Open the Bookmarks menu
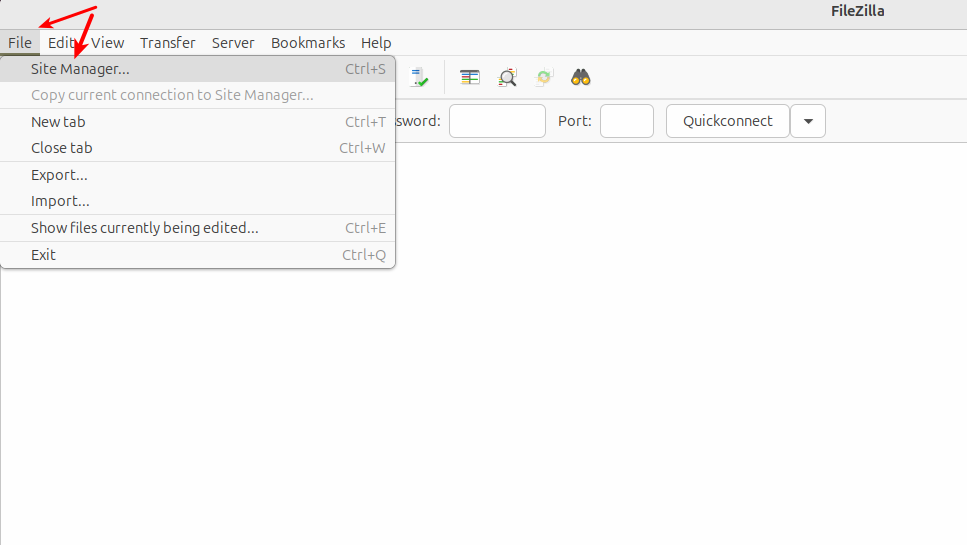This screenshot has width=969, height=545. point(308,43)
